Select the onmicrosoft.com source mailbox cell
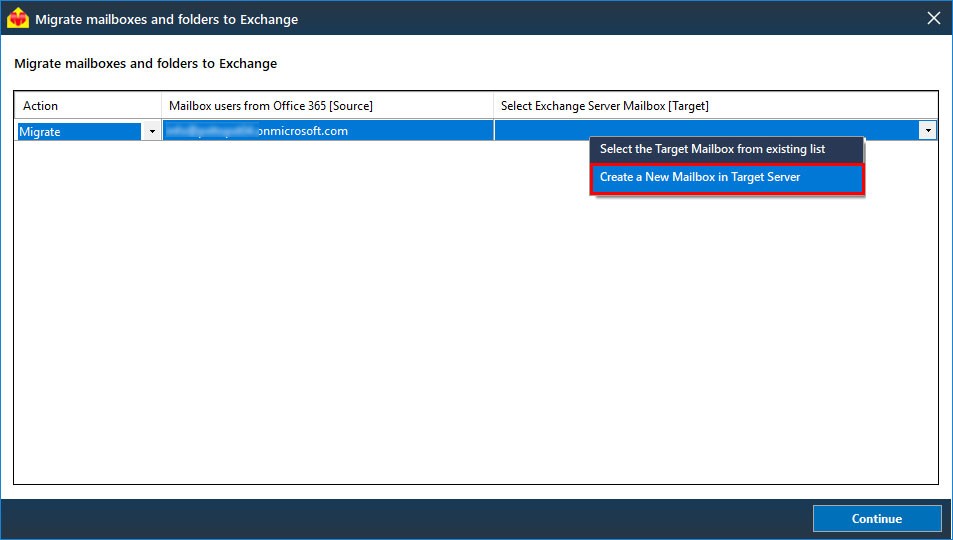This screenshot has width=953, height=540. pyautogui.click(x=328, y=131)
